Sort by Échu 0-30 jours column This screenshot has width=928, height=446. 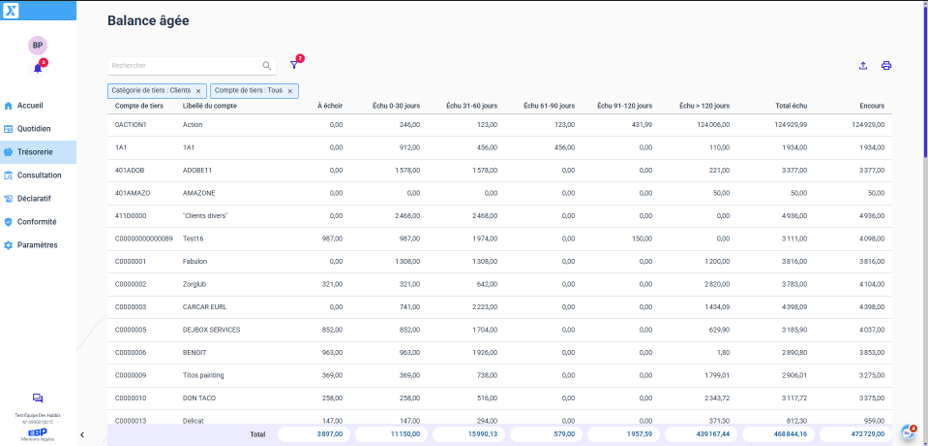pyautogui.click(x=397, y=106)
